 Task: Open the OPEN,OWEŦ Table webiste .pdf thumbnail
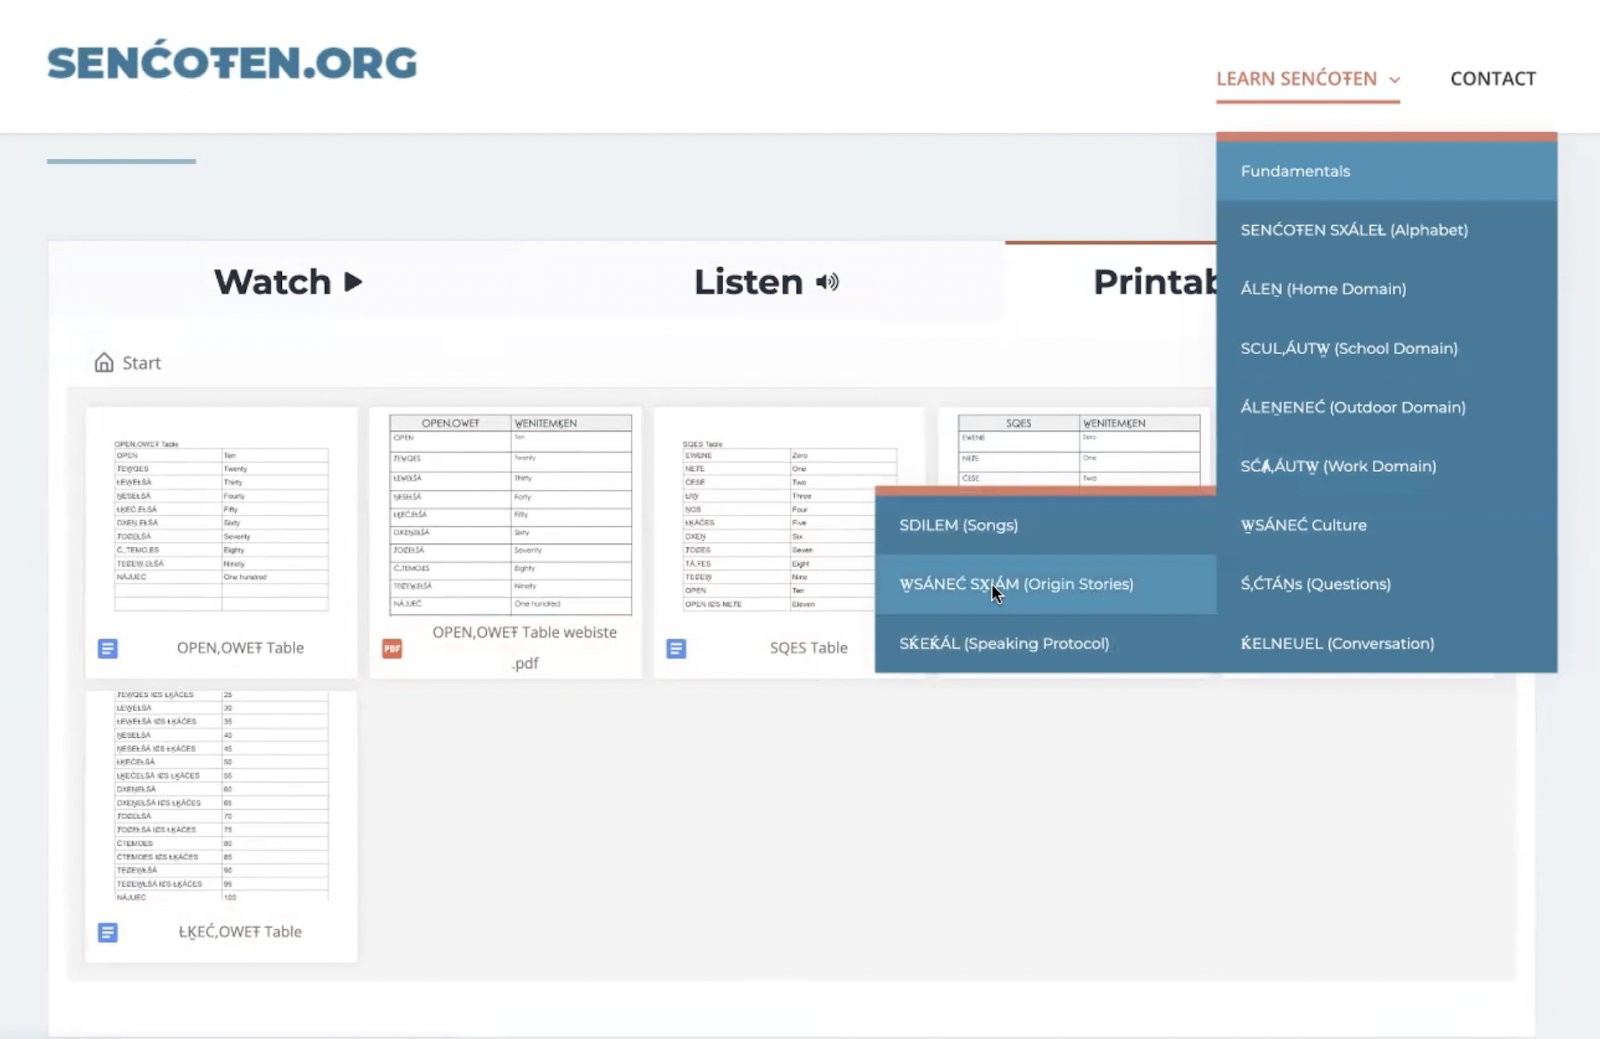click(x=510, y=515)
